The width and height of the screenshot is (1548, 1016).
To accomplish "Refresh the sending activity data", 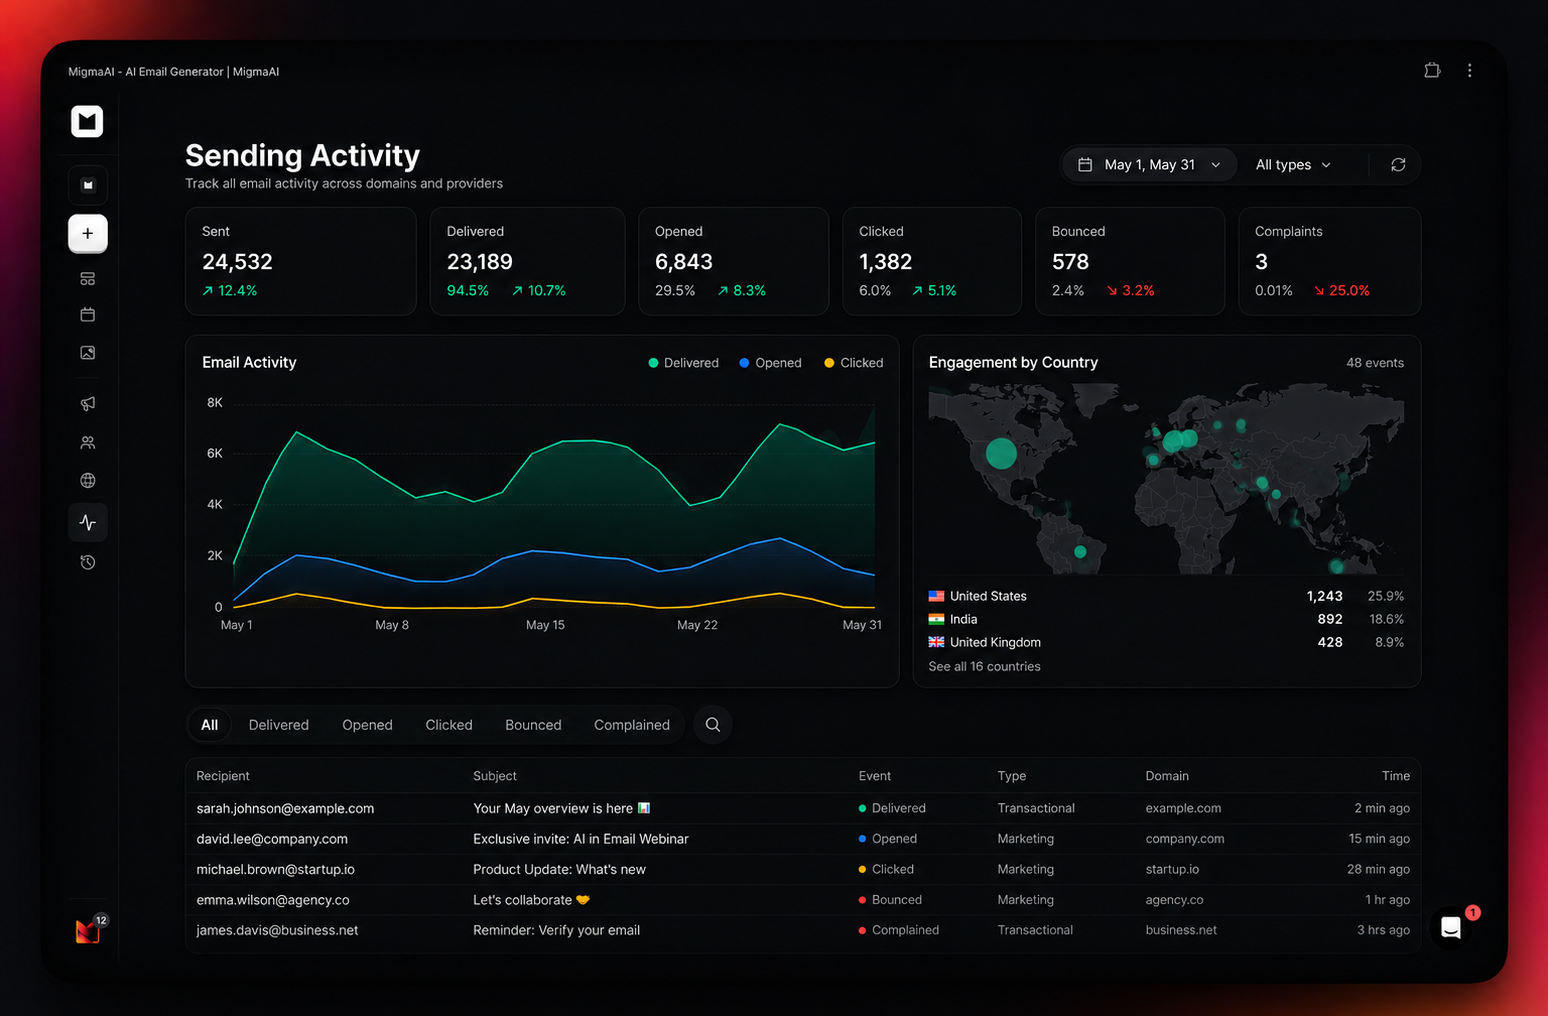I will [x=1398, y=165].
